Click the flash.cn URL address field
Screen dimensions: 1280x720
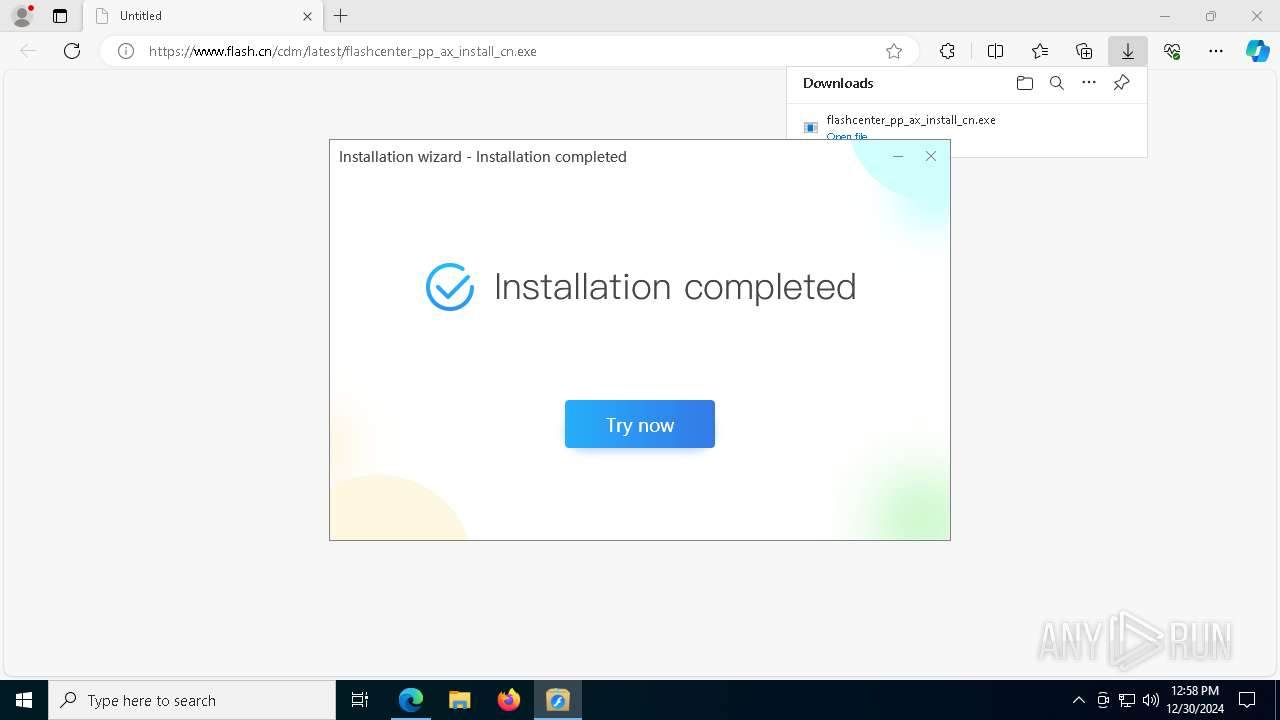point(510,51)
